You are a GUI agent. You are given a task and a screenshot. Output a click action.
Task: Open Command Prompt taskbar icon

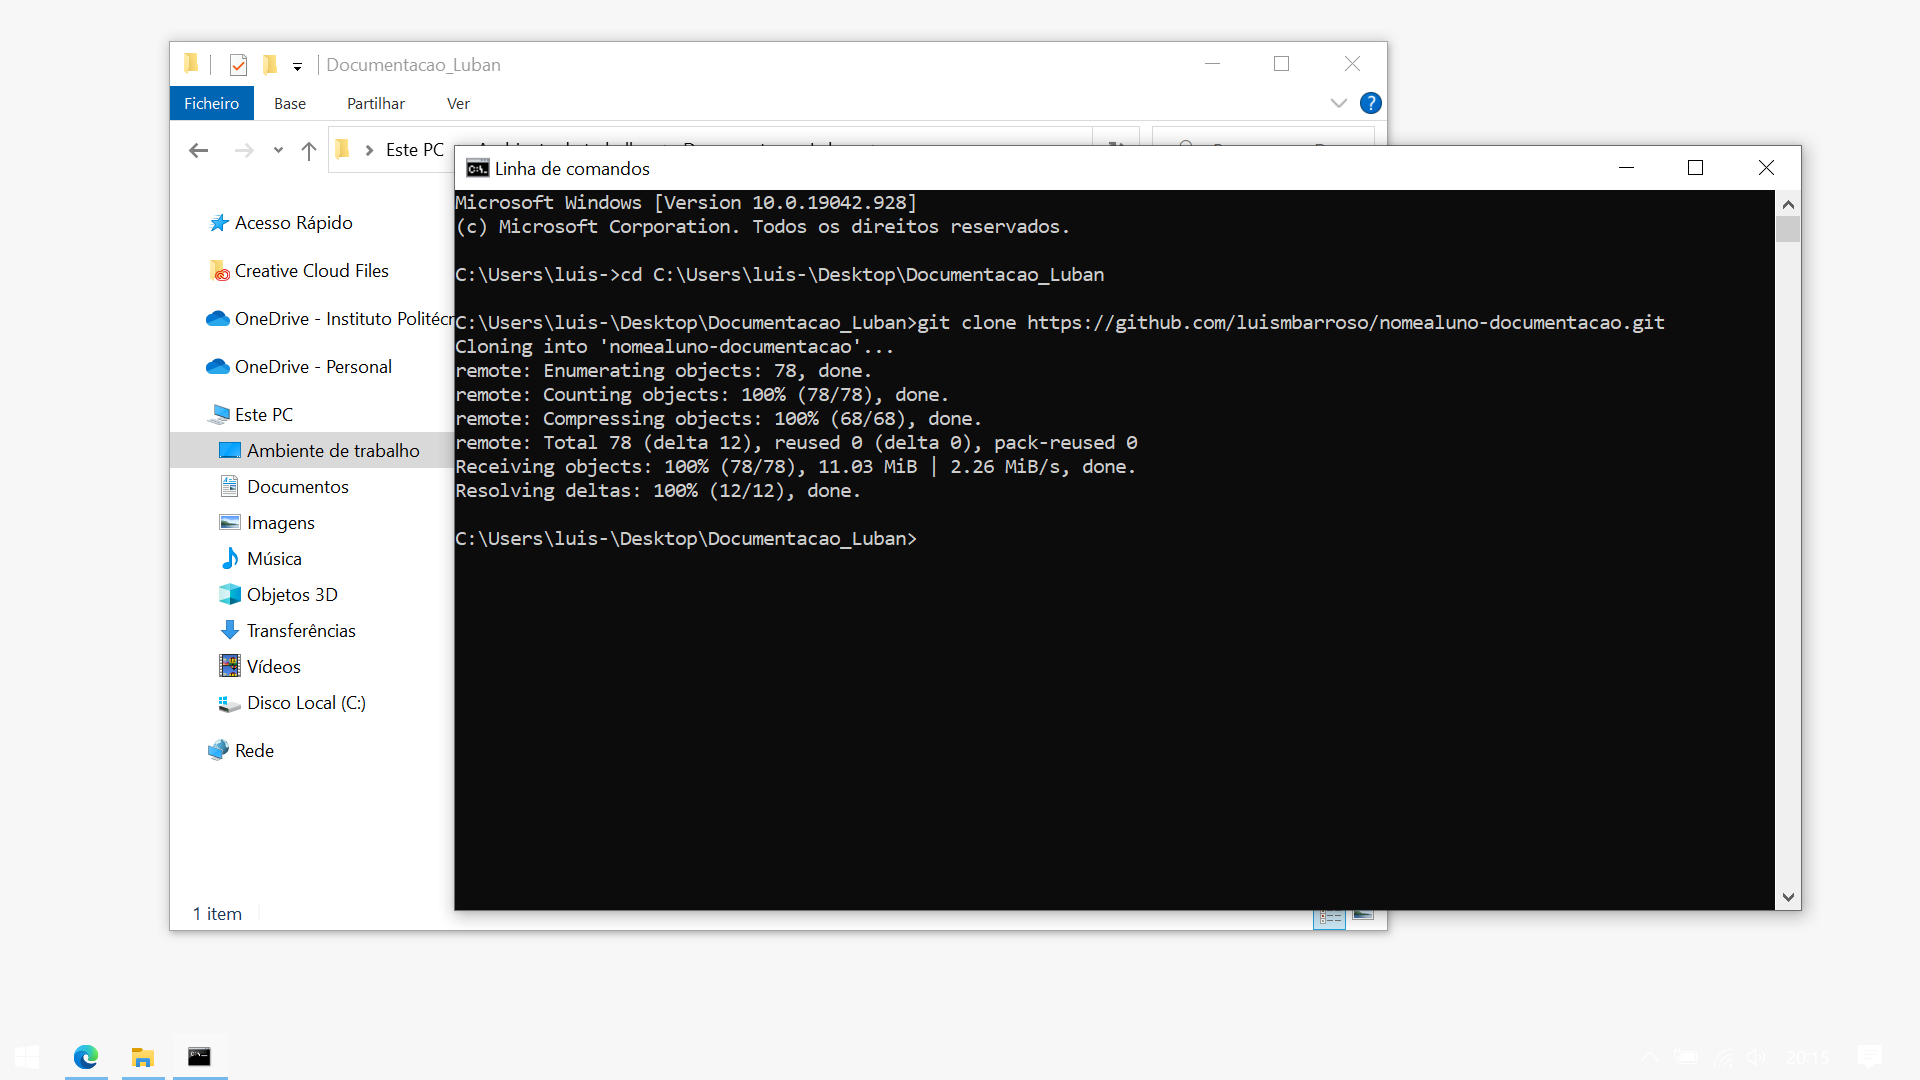point(200,1057)
